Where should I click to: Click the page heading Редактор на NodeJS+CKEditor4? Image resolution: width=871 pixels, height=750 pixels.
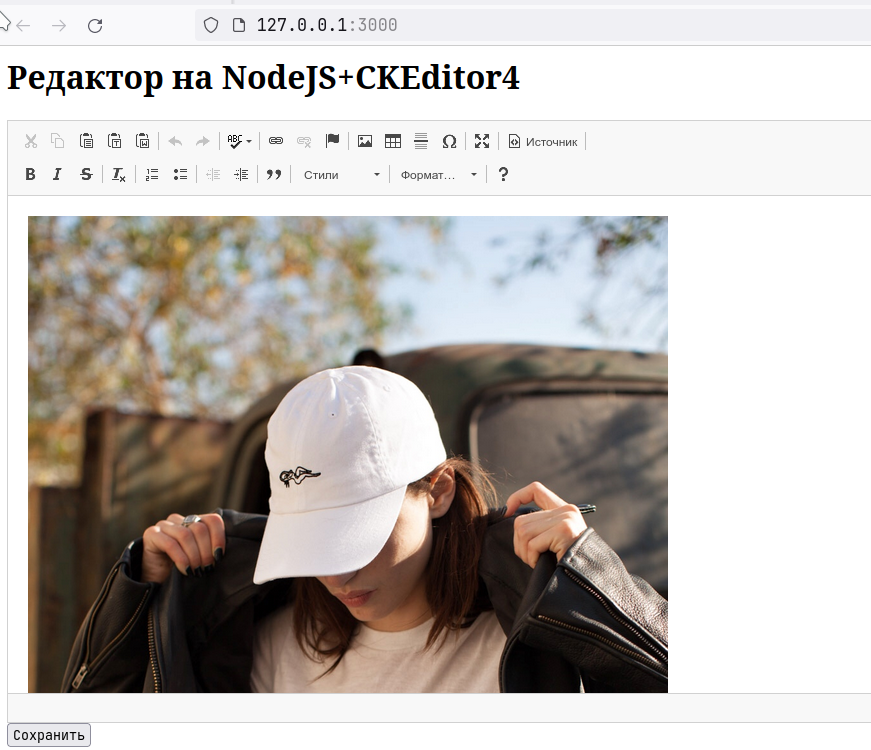point(263,77)
